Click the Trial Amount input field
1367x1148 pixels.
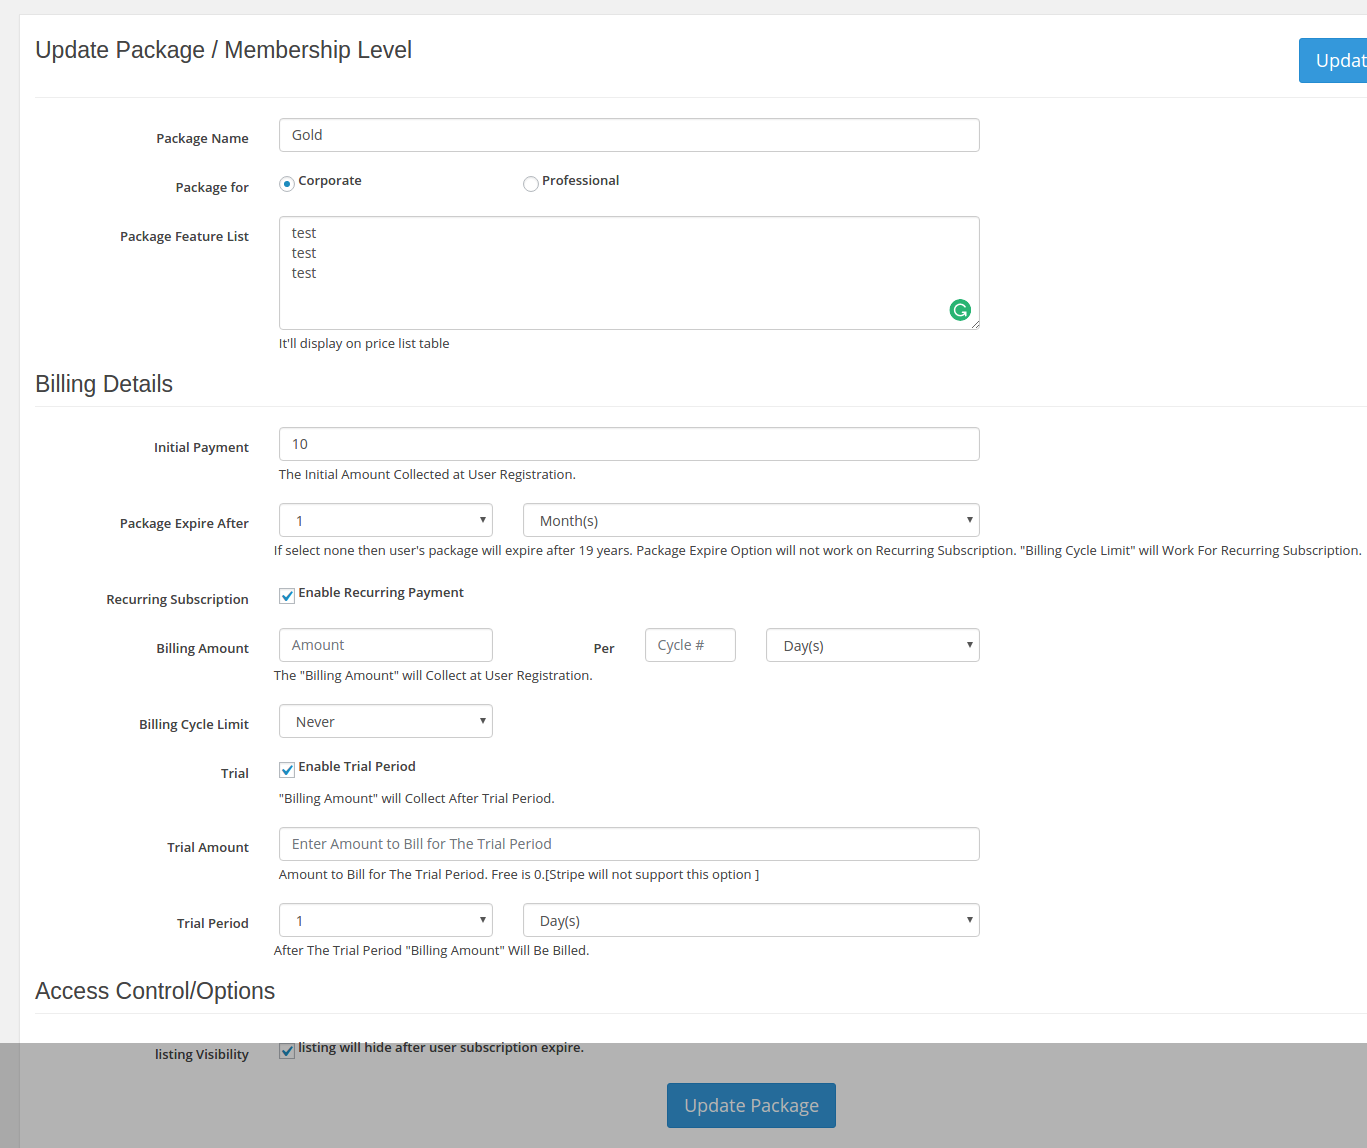(629, 844)
